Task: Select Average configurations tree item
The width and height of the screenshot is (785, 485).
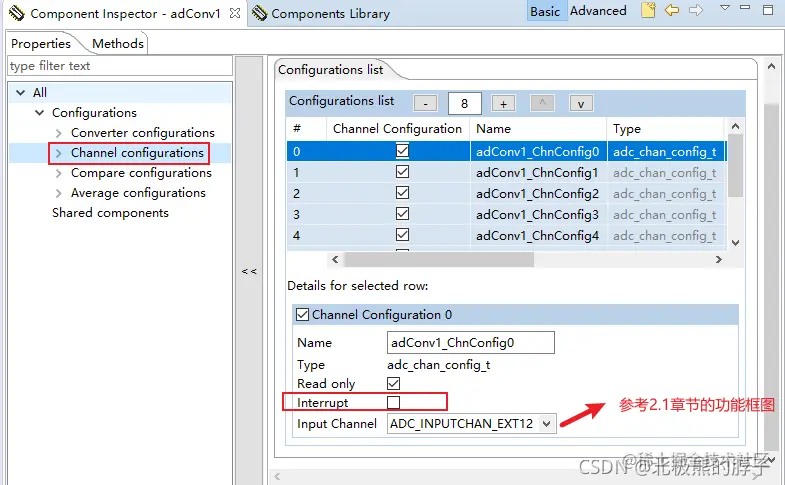Action: [x=138, y=193]
